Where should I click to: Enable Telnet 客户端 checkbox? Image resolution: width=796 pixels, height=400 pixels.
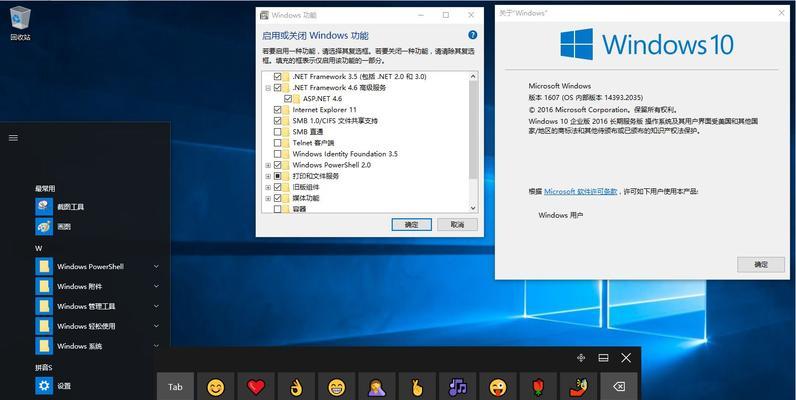click(277, 143)
